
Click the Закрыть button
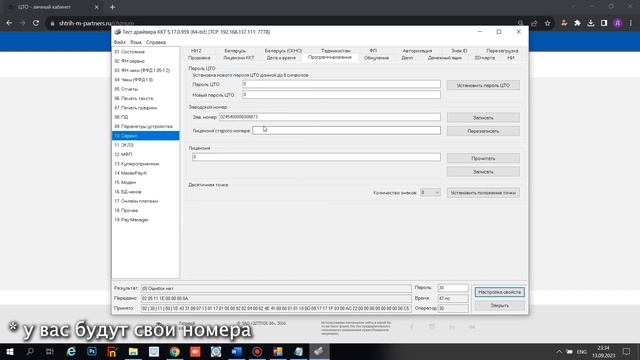500,305
